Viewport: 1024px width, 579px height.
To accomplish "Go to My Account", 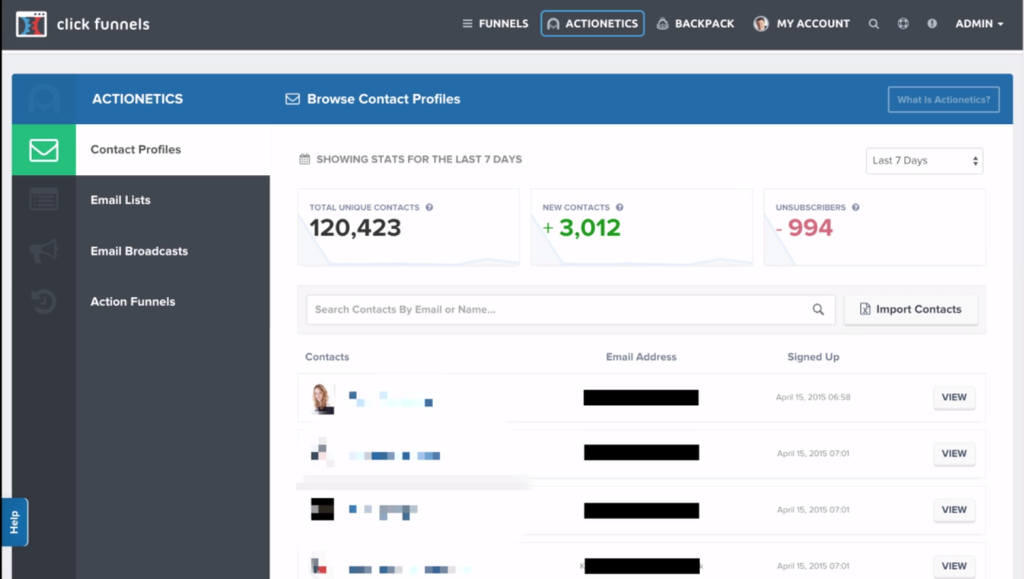I will coord(802,24).
